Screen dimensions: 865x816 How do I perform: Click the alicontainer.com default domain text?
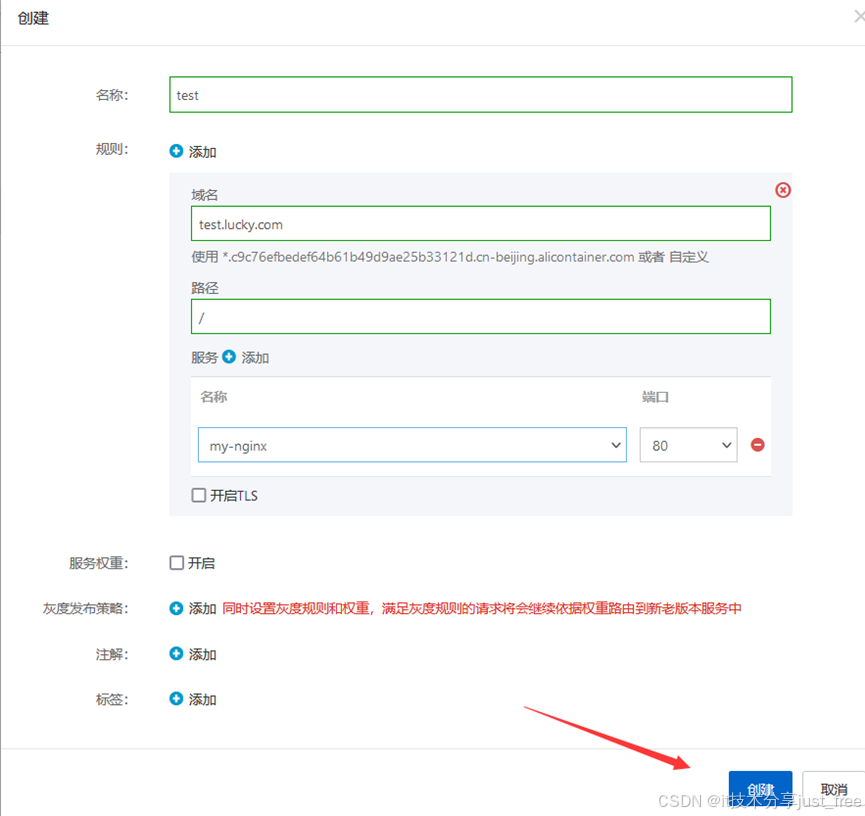(429, 257)
